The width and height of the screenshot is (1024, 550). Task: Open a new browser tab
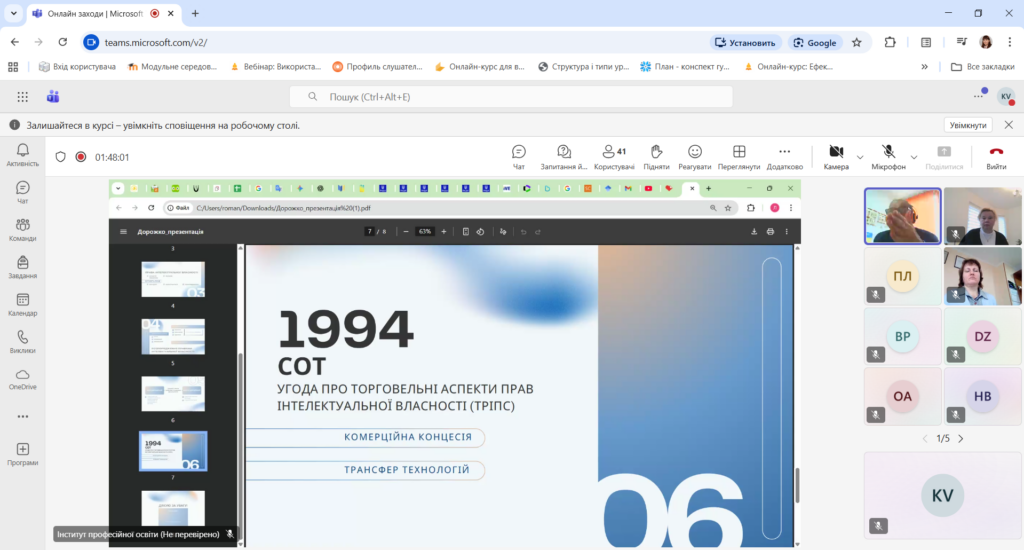click(195, 13)
